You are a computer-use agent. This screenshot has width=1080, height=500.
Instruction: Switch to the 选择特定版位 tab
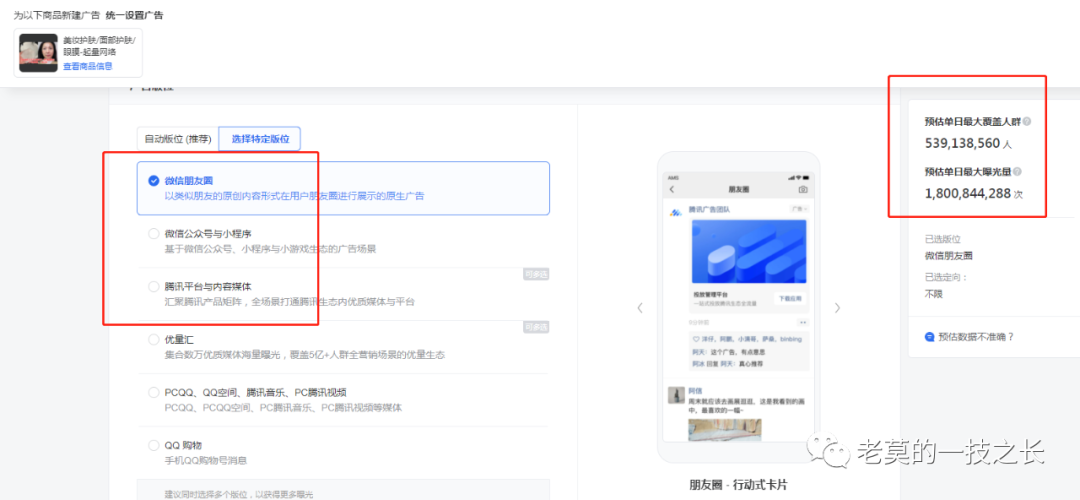[260, 139]
